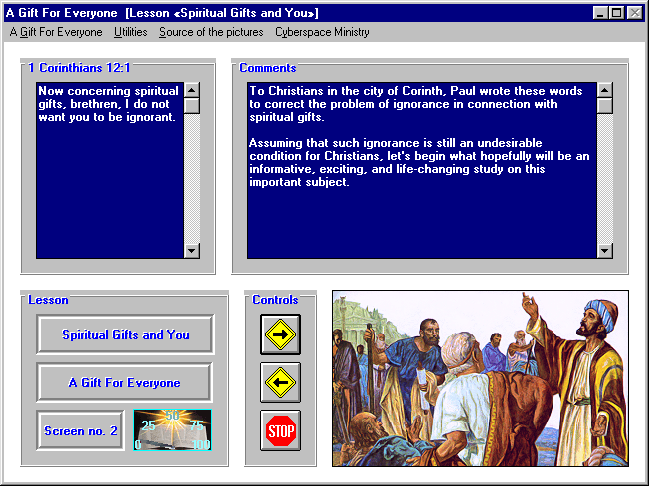This screenshot has width=649, height=486.
Task: Click scroll down arrow in Comments box
Action: click(x=605, y=250)
